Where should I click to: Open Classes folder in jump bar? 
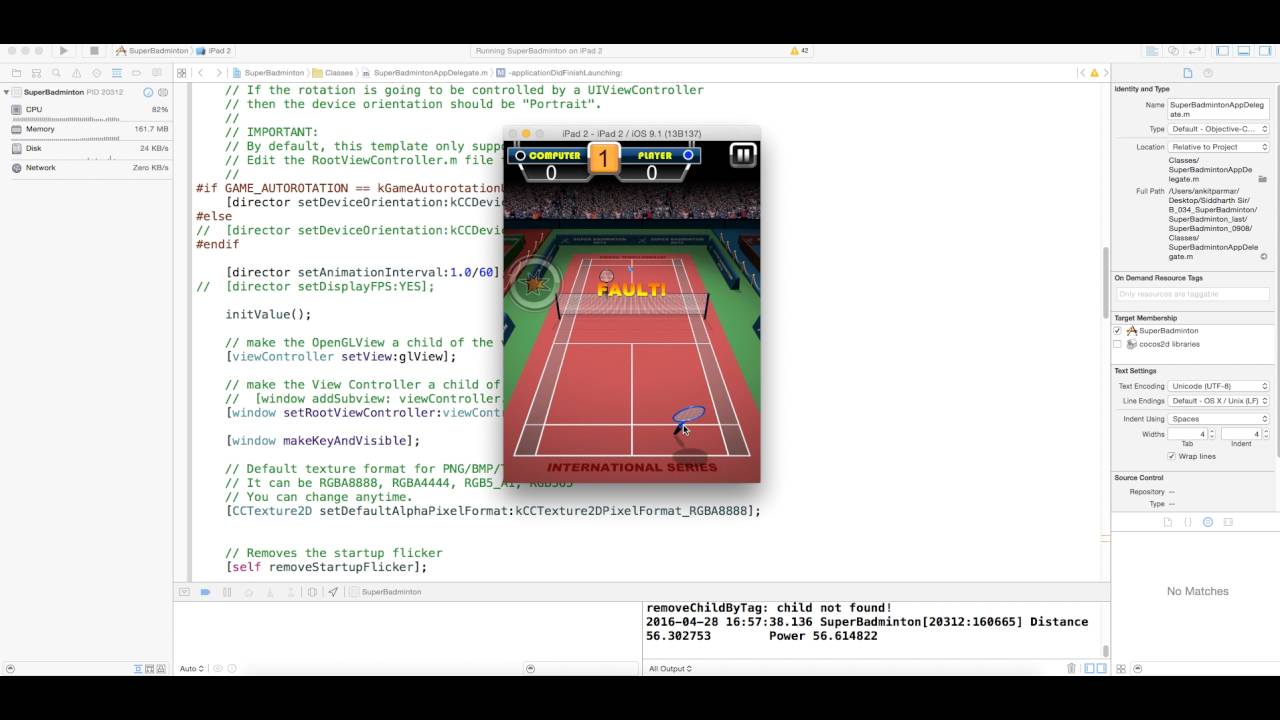[333, 73]
